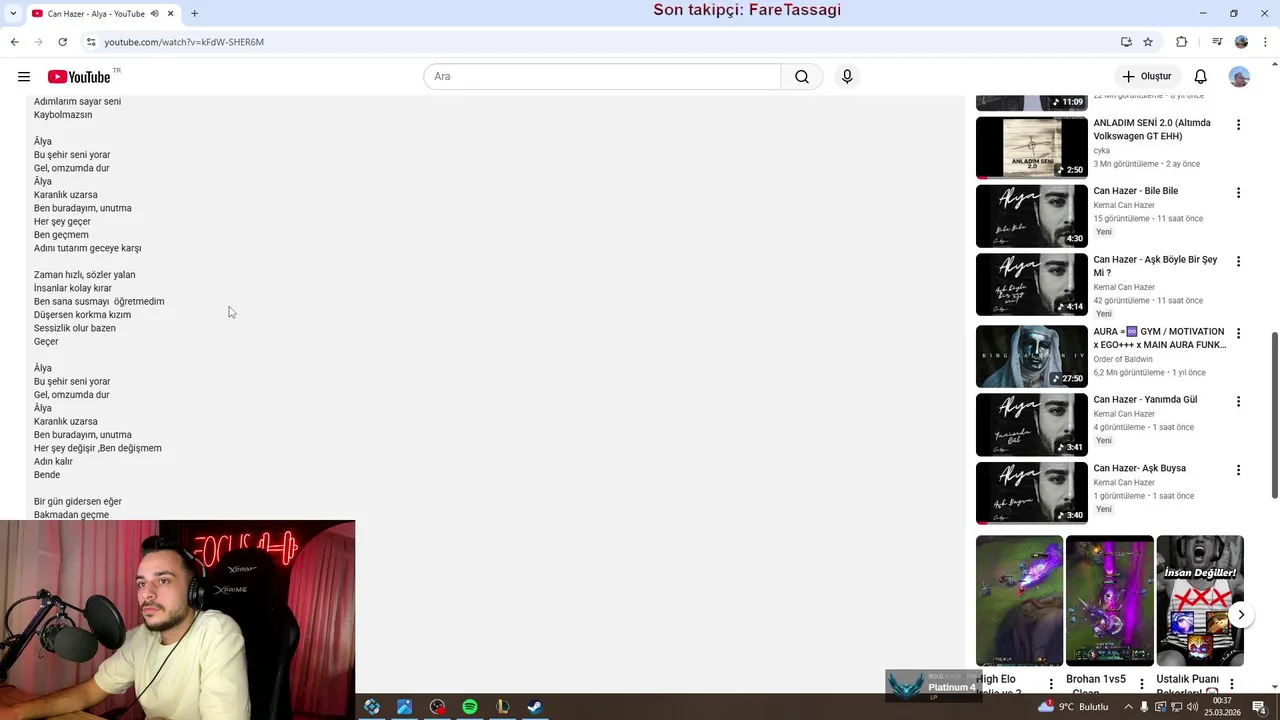Open the YouTube account avatar menu
Screen dimensions: 1280x720
1239,77
